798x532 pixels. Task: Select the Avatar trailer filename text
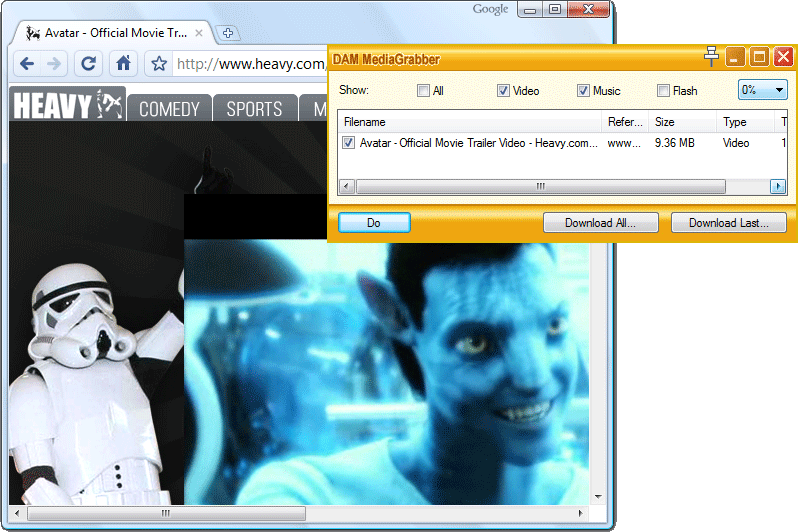(478, 143)
